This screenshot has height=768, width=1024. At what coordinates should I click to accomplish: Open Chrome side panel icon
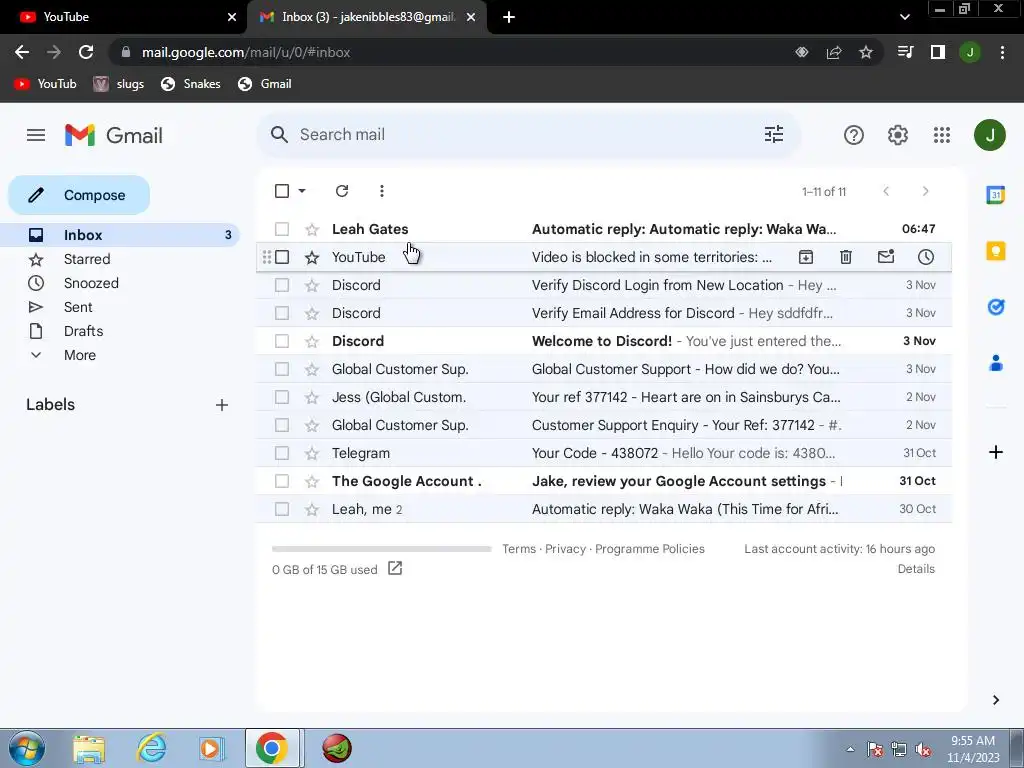tap(938, 52)
